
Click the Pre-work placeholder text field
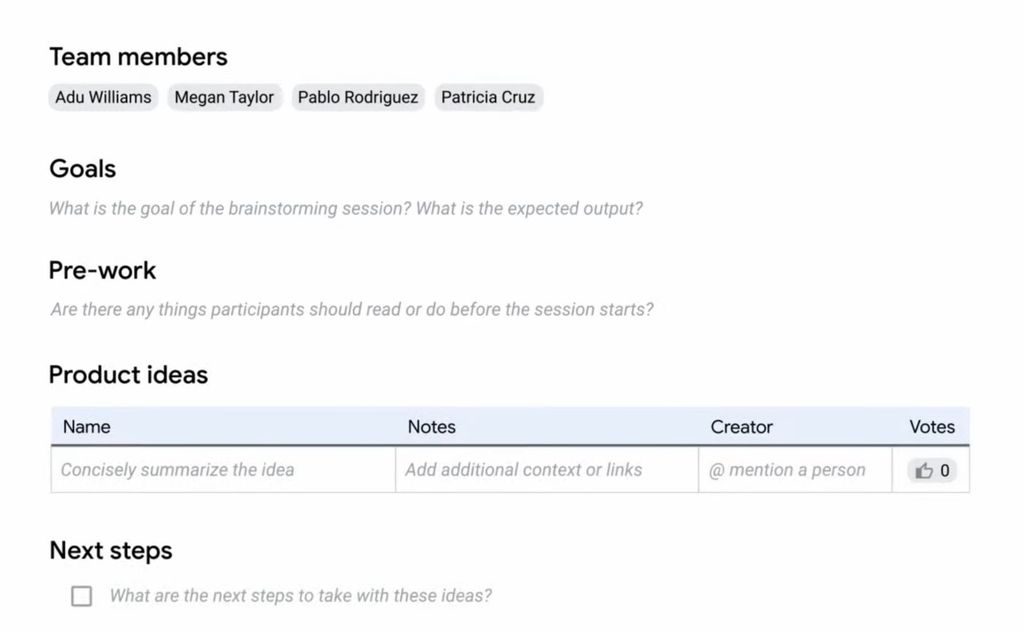[351, 309]
